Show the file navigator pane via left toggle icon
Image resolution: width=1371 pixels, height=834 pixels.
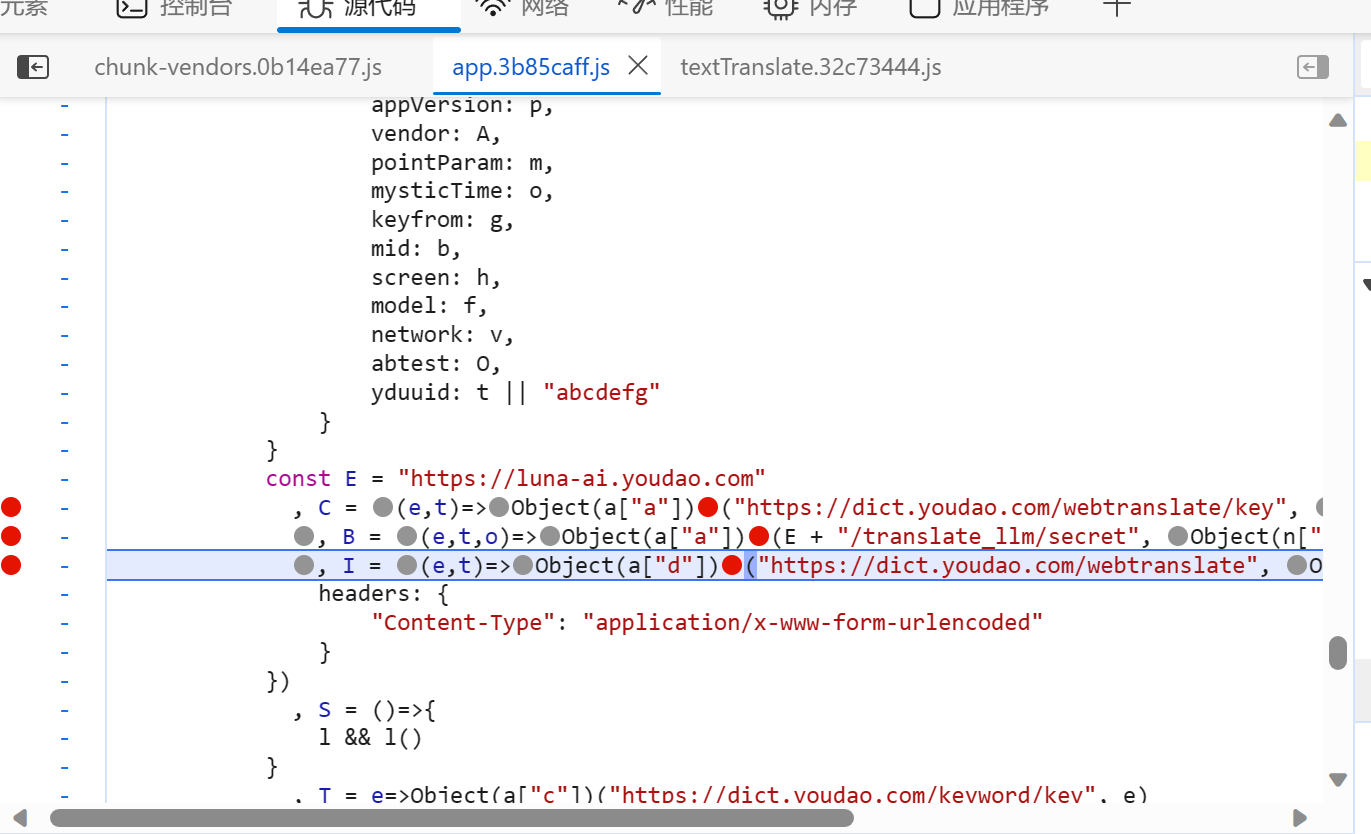(33, 67)
